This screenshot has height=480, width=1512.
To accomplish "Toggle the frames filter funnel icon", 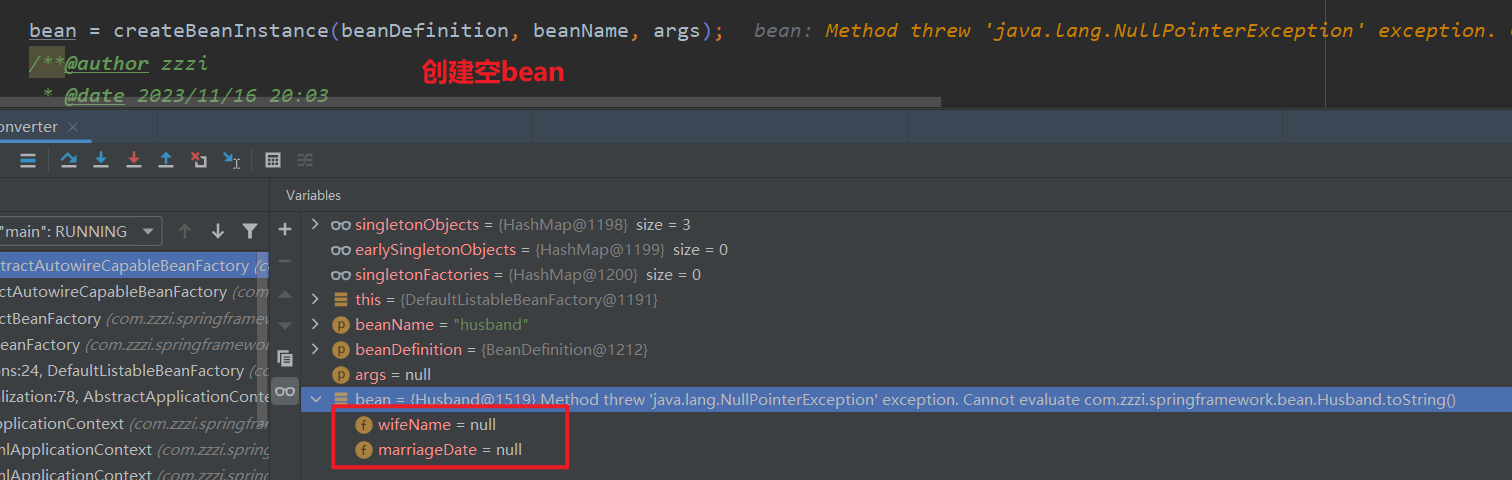I will [250, 232].
